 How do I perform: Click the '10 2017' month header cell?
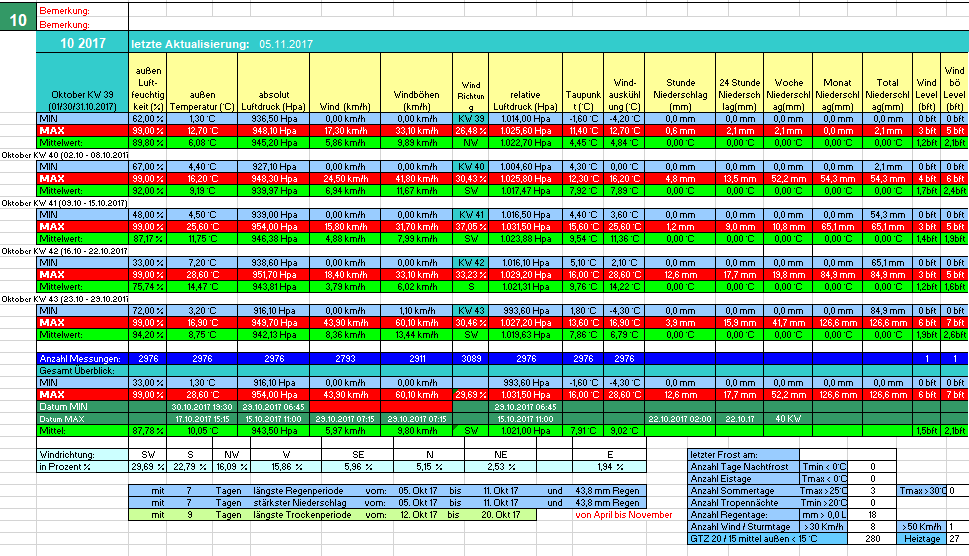click(82, 43)
